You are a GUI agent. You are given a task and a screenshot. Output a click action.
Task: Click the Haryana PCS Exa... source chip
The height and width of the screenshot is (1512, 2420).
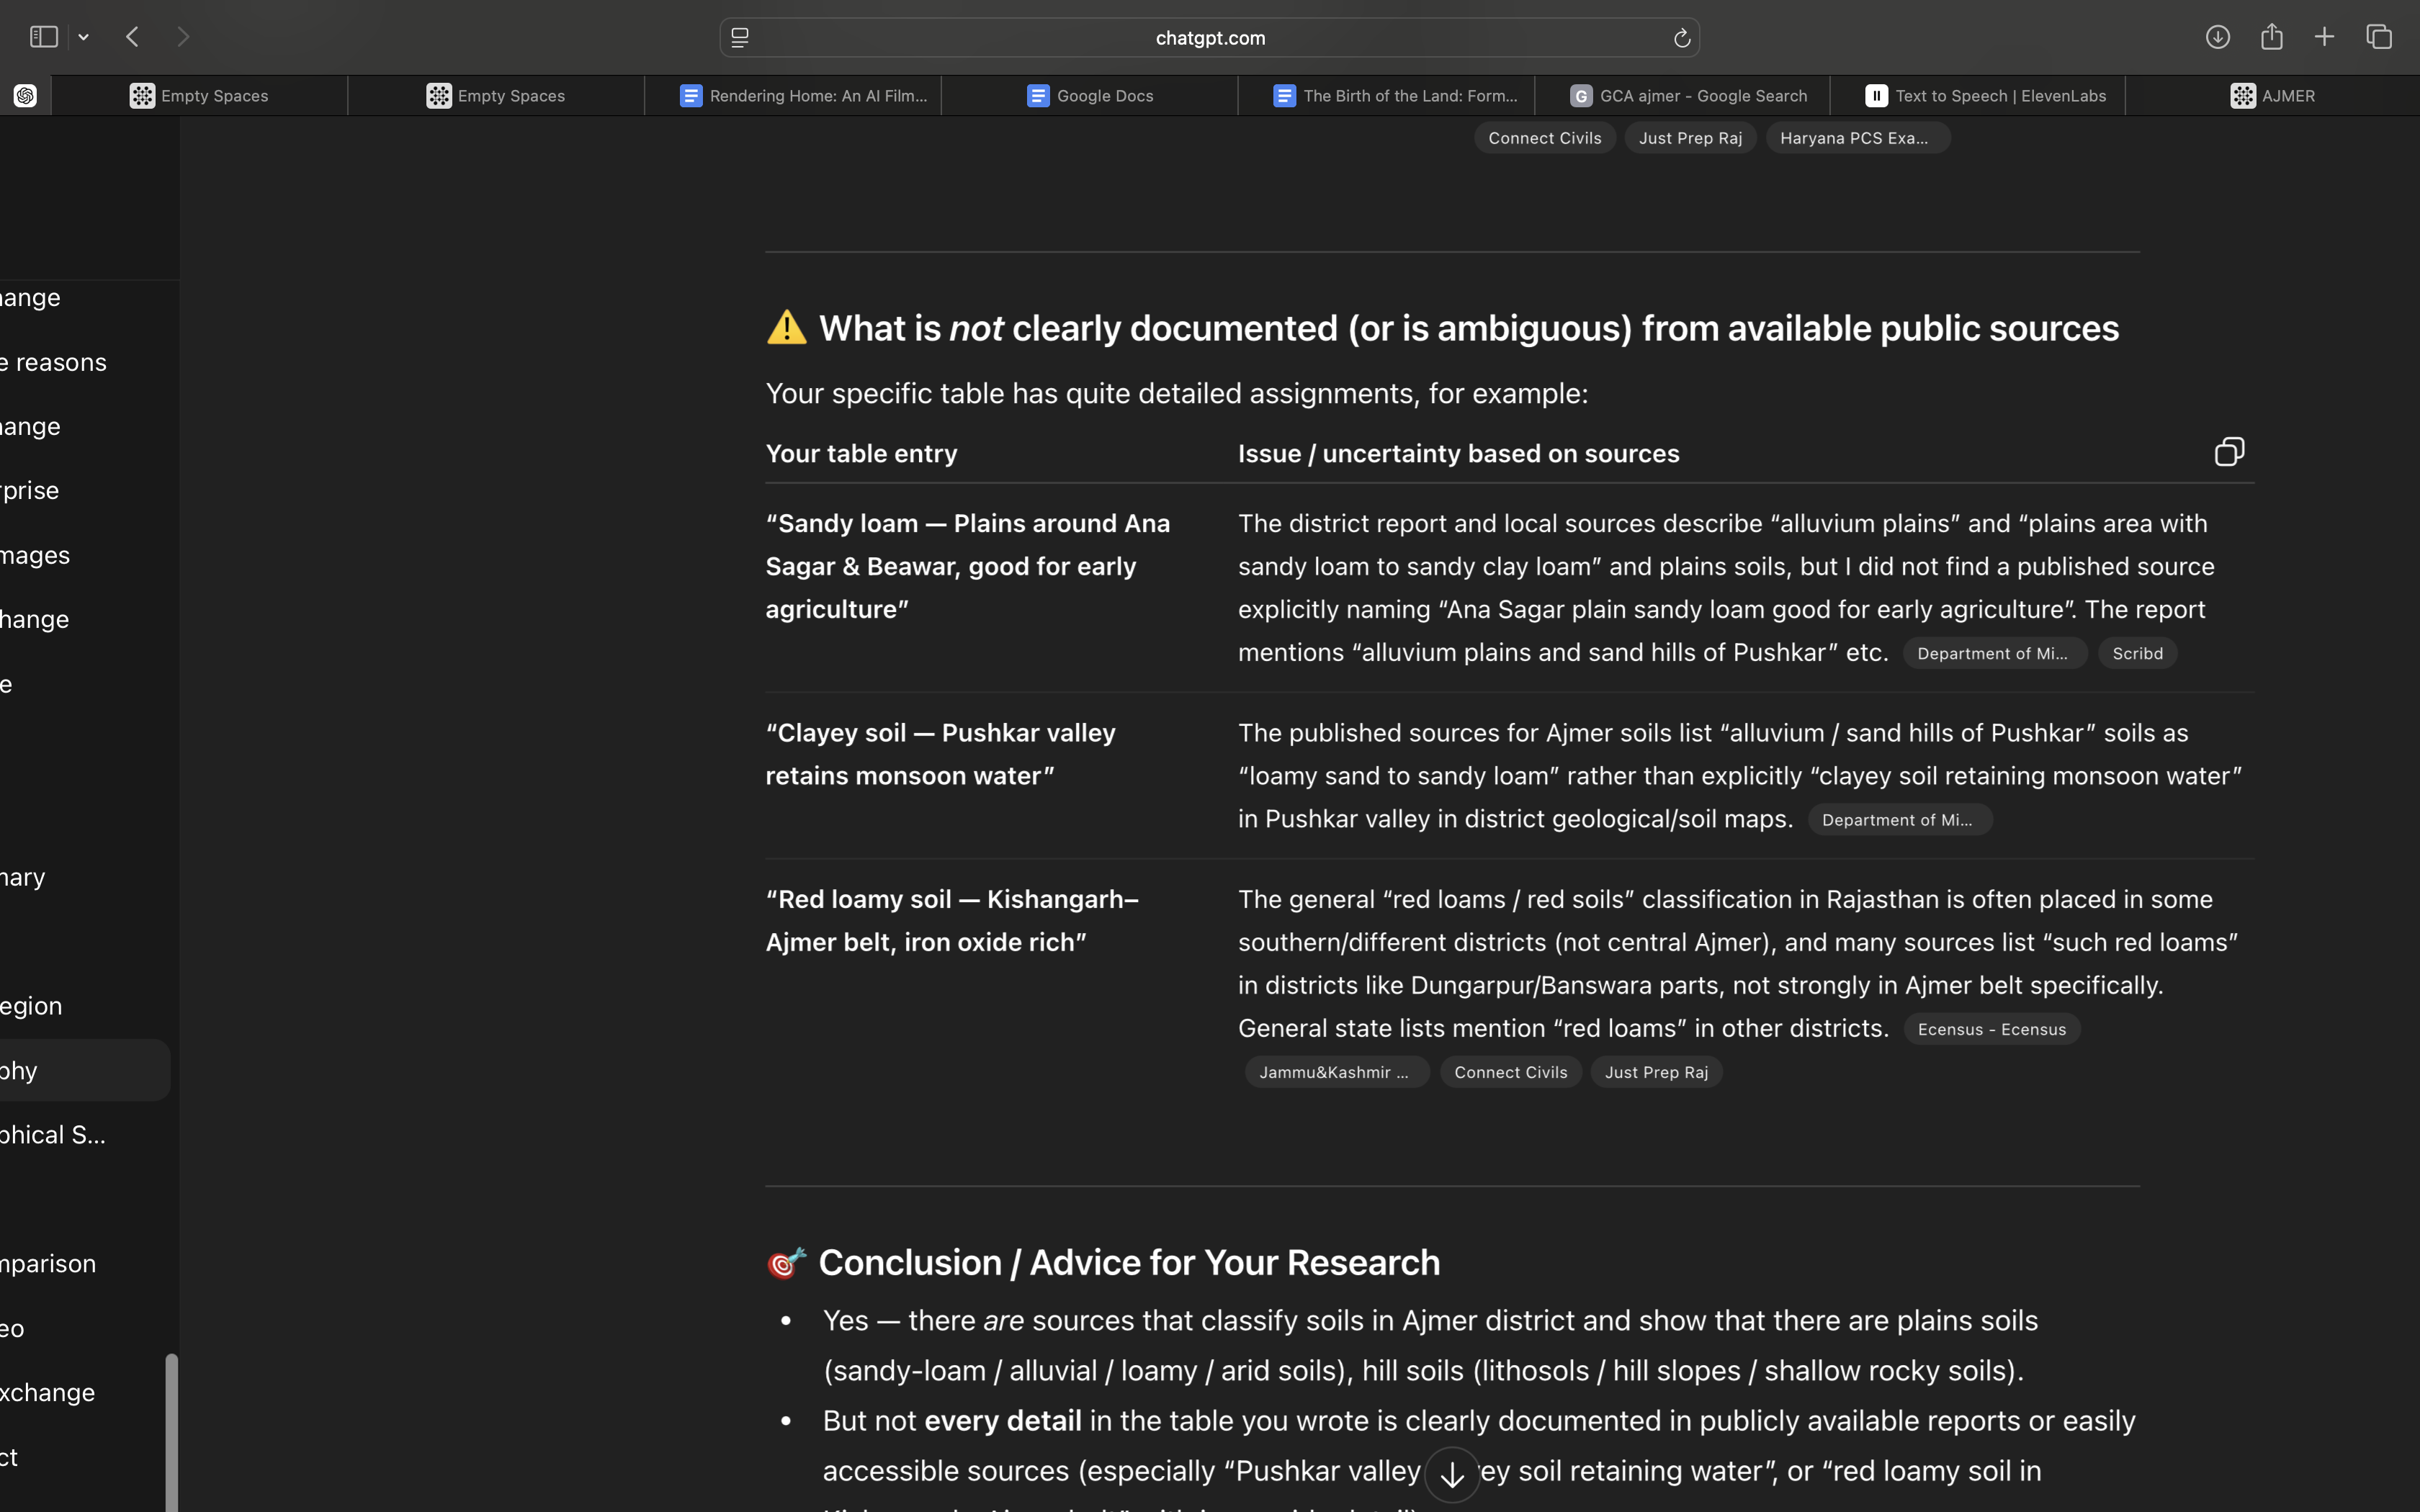[x=1855, y=138]
